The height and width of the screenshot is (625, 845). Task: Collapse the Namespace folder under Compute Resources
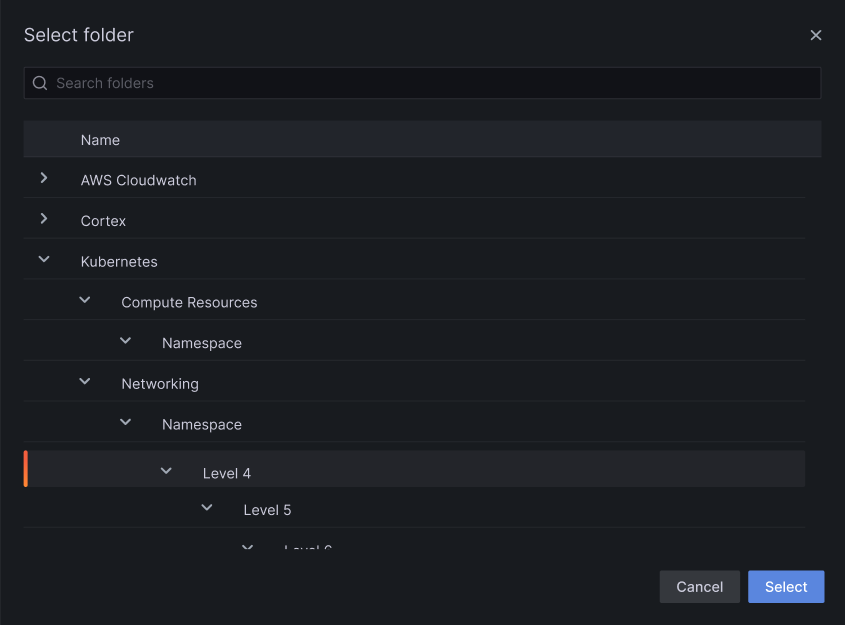click(x=125, y=340)
